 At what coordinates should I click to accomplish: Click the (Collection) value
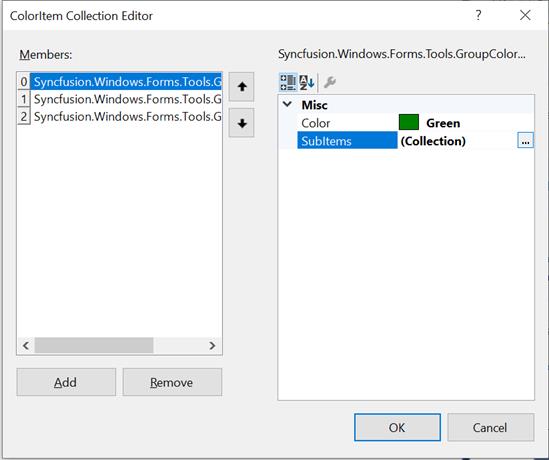(x=433, y=141)
